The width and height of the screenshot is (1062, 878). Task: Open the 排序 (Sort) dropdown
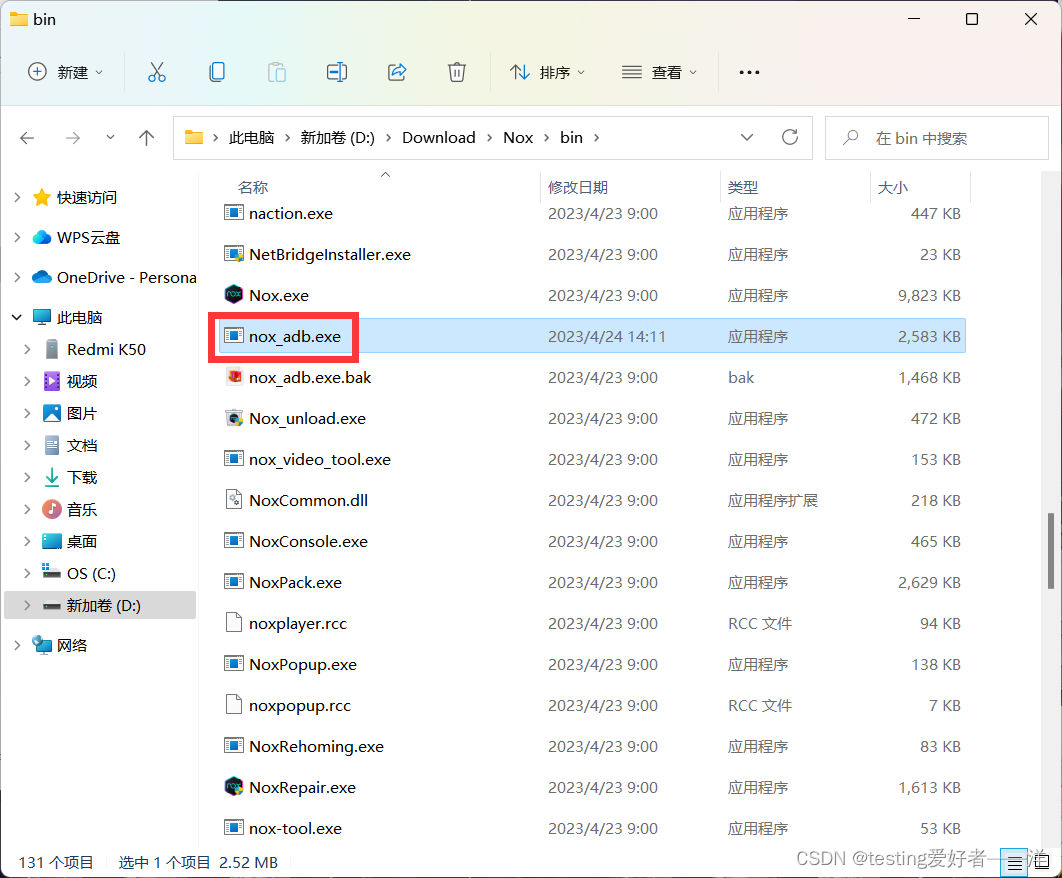point(547,72)
